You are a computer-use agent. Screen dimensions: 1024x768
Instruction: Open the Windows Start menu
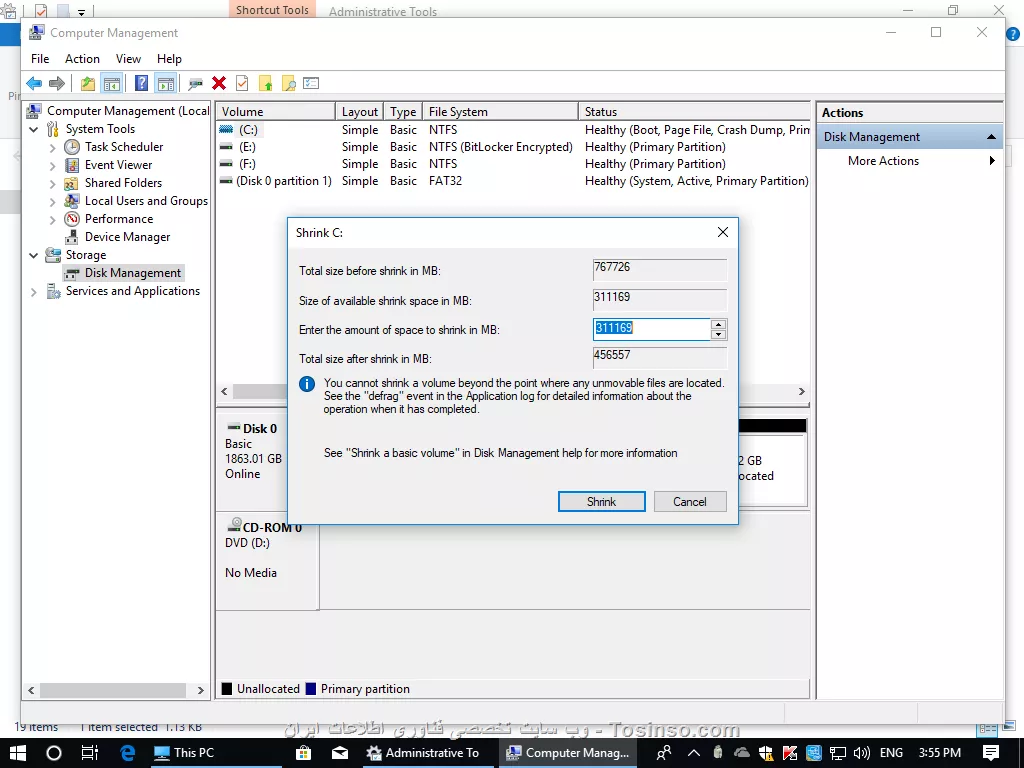click(18, 753)
